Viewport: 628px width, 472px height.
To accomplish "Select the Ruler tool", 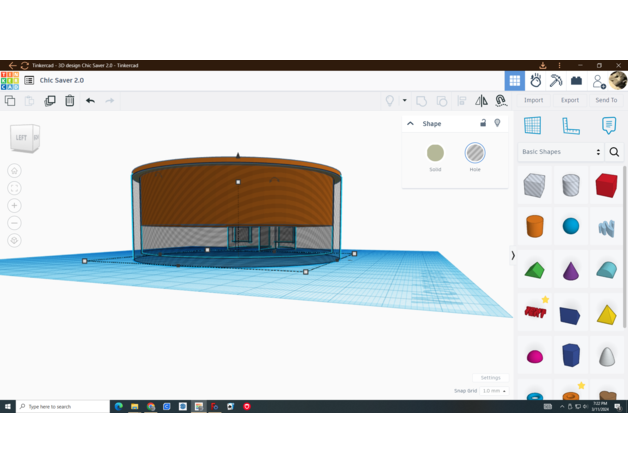I will pyautogui.click(x=570, y=125).
